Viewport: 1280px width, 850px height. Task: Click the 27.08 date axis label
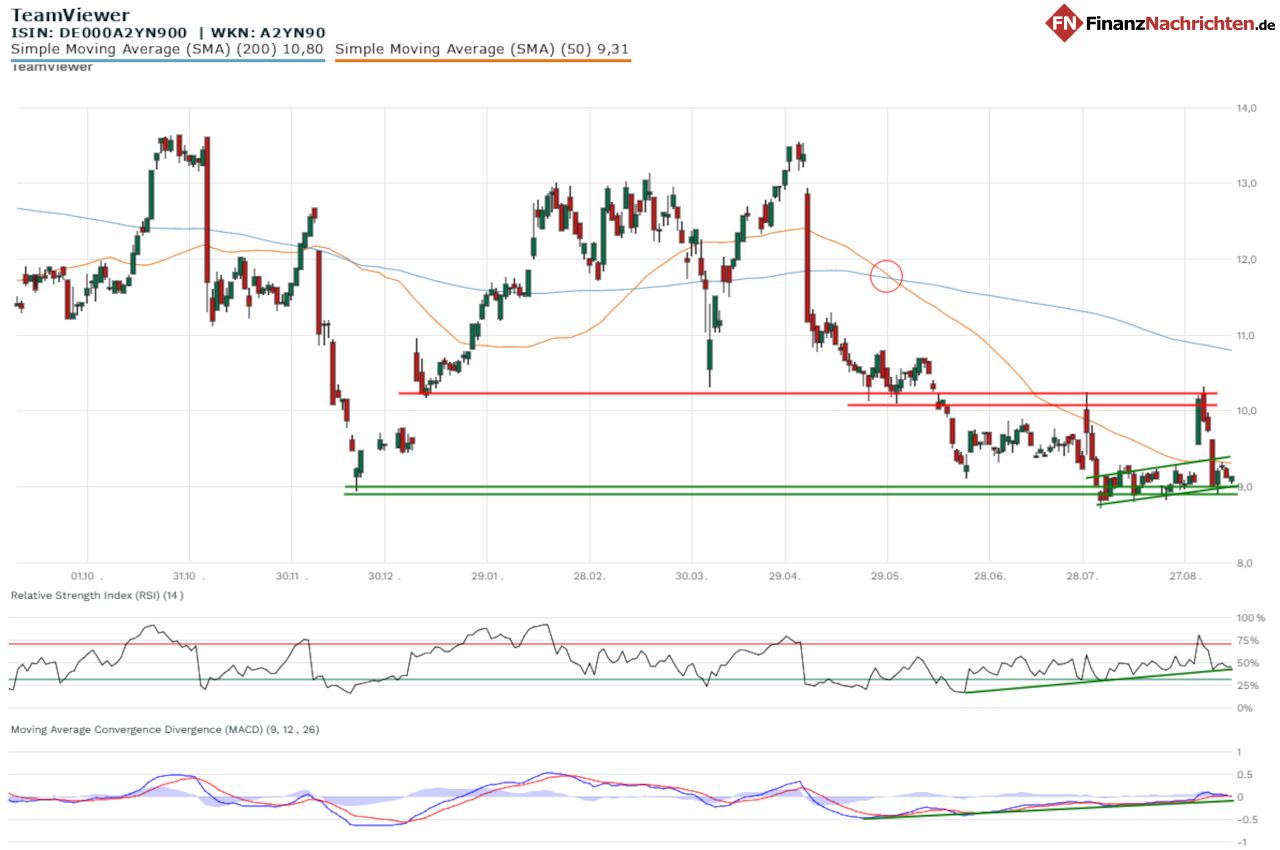pyautogui.click(x=1186, y=578)
